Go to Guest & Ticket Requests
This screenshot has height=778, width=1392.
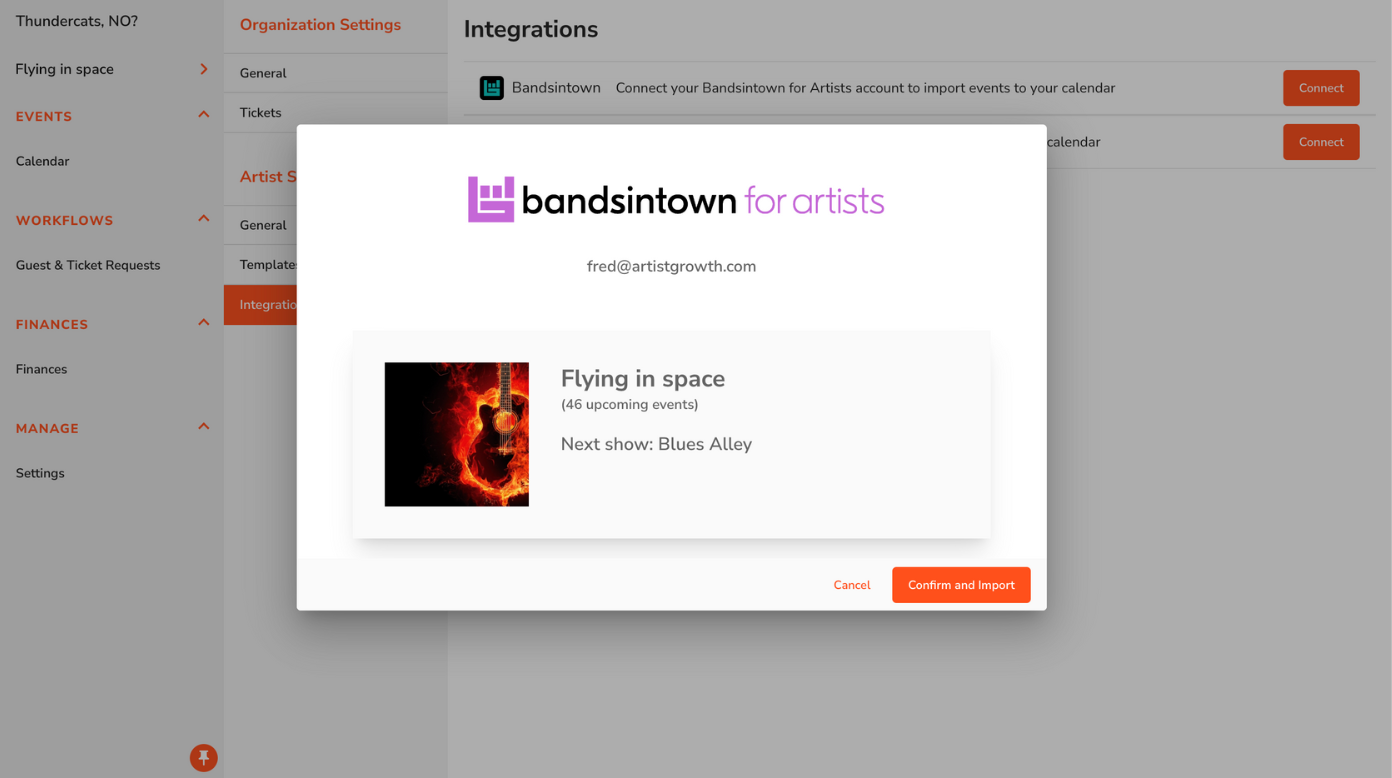[88, 265]
